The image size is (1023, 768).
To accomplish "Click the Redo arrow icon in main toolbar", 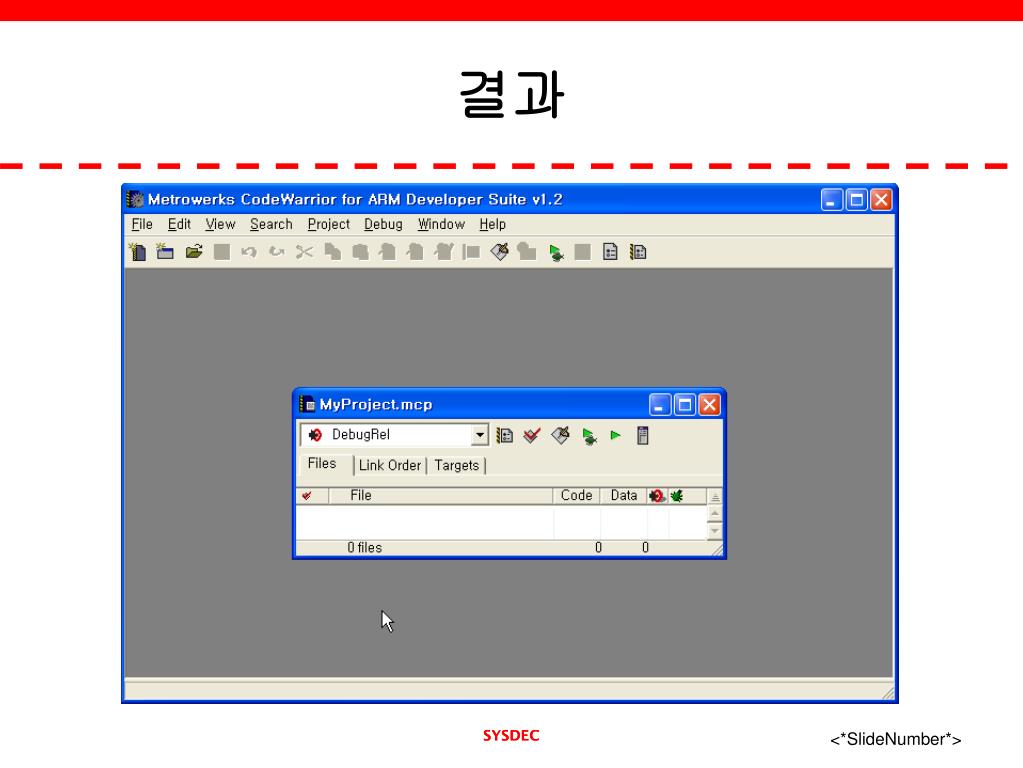I will [277, 252].
